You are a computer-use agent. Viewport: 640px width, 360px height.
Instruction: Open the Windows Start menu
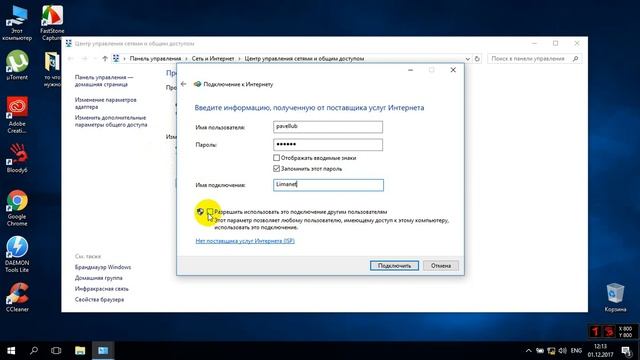pyautogui.click(x=11, y=351)
